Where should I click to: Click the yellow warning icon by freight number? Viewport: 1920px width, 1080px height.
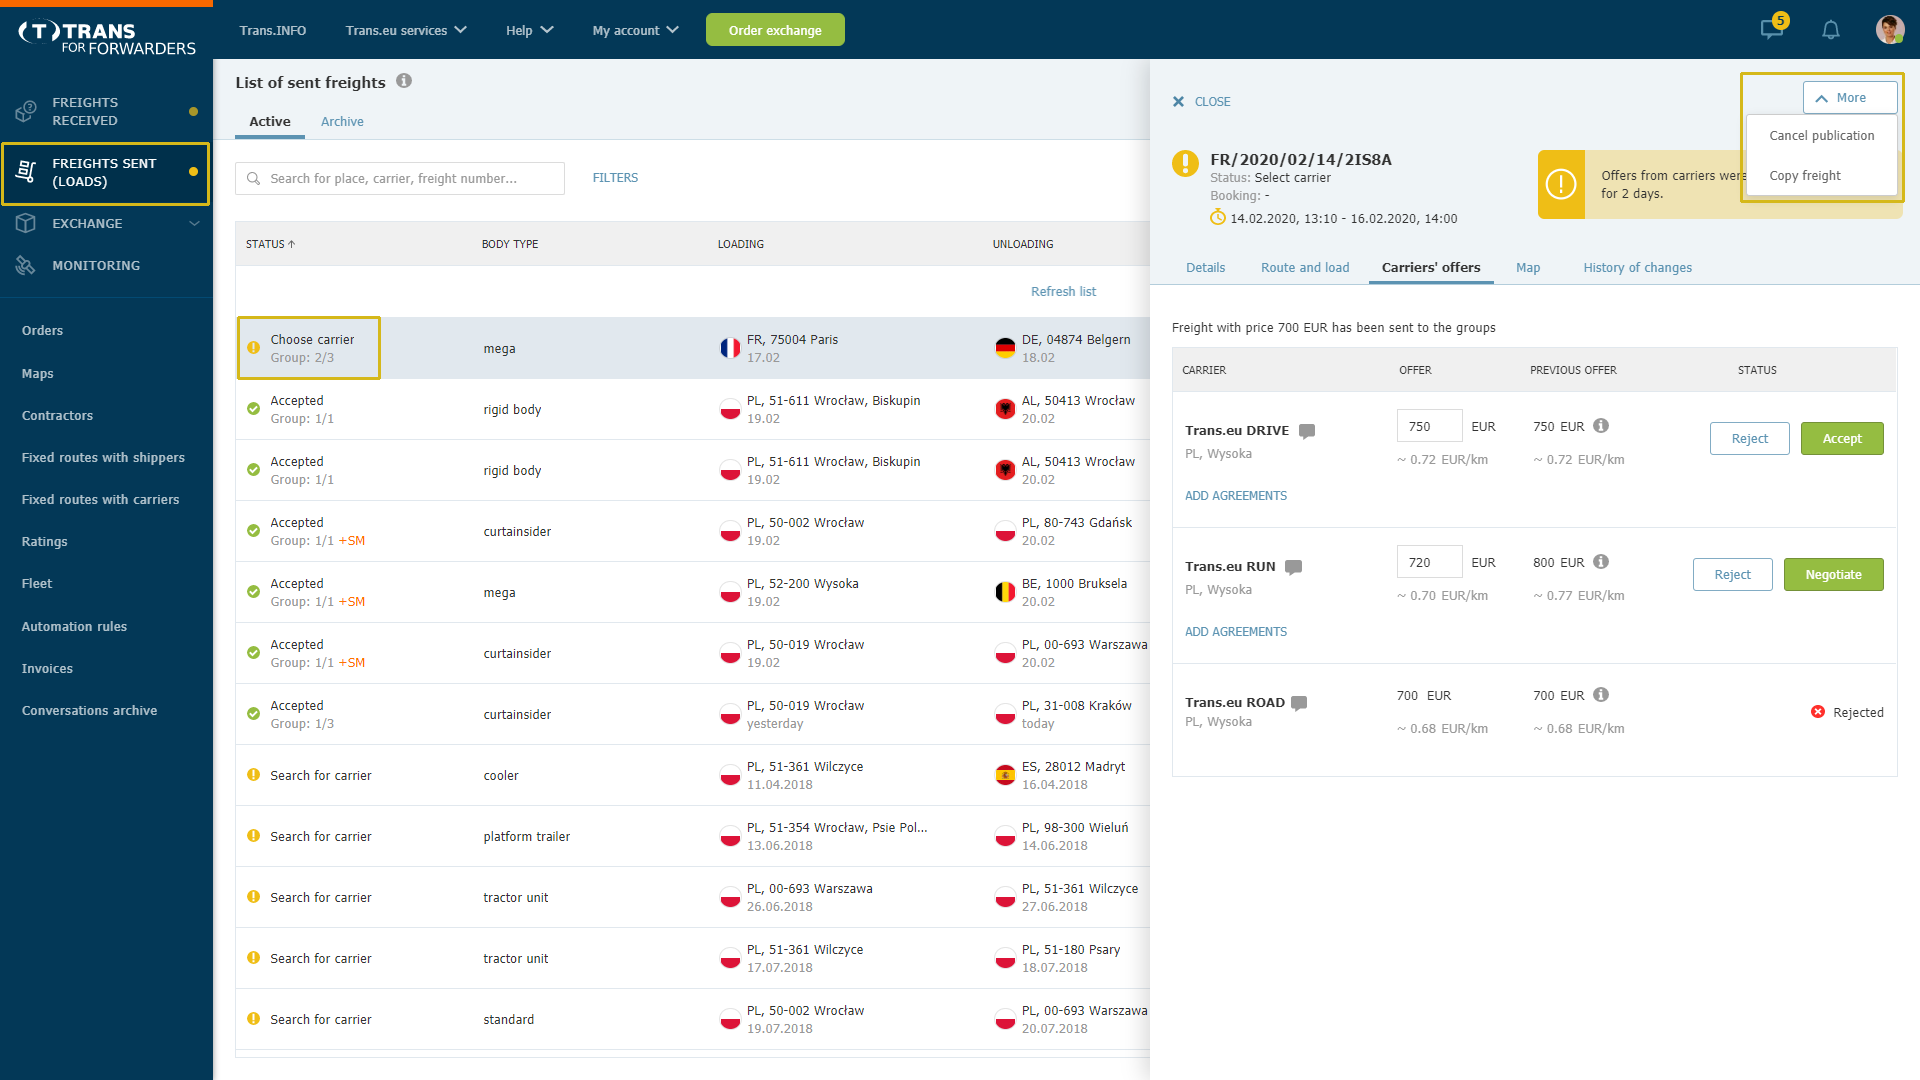pos(1185,163)
